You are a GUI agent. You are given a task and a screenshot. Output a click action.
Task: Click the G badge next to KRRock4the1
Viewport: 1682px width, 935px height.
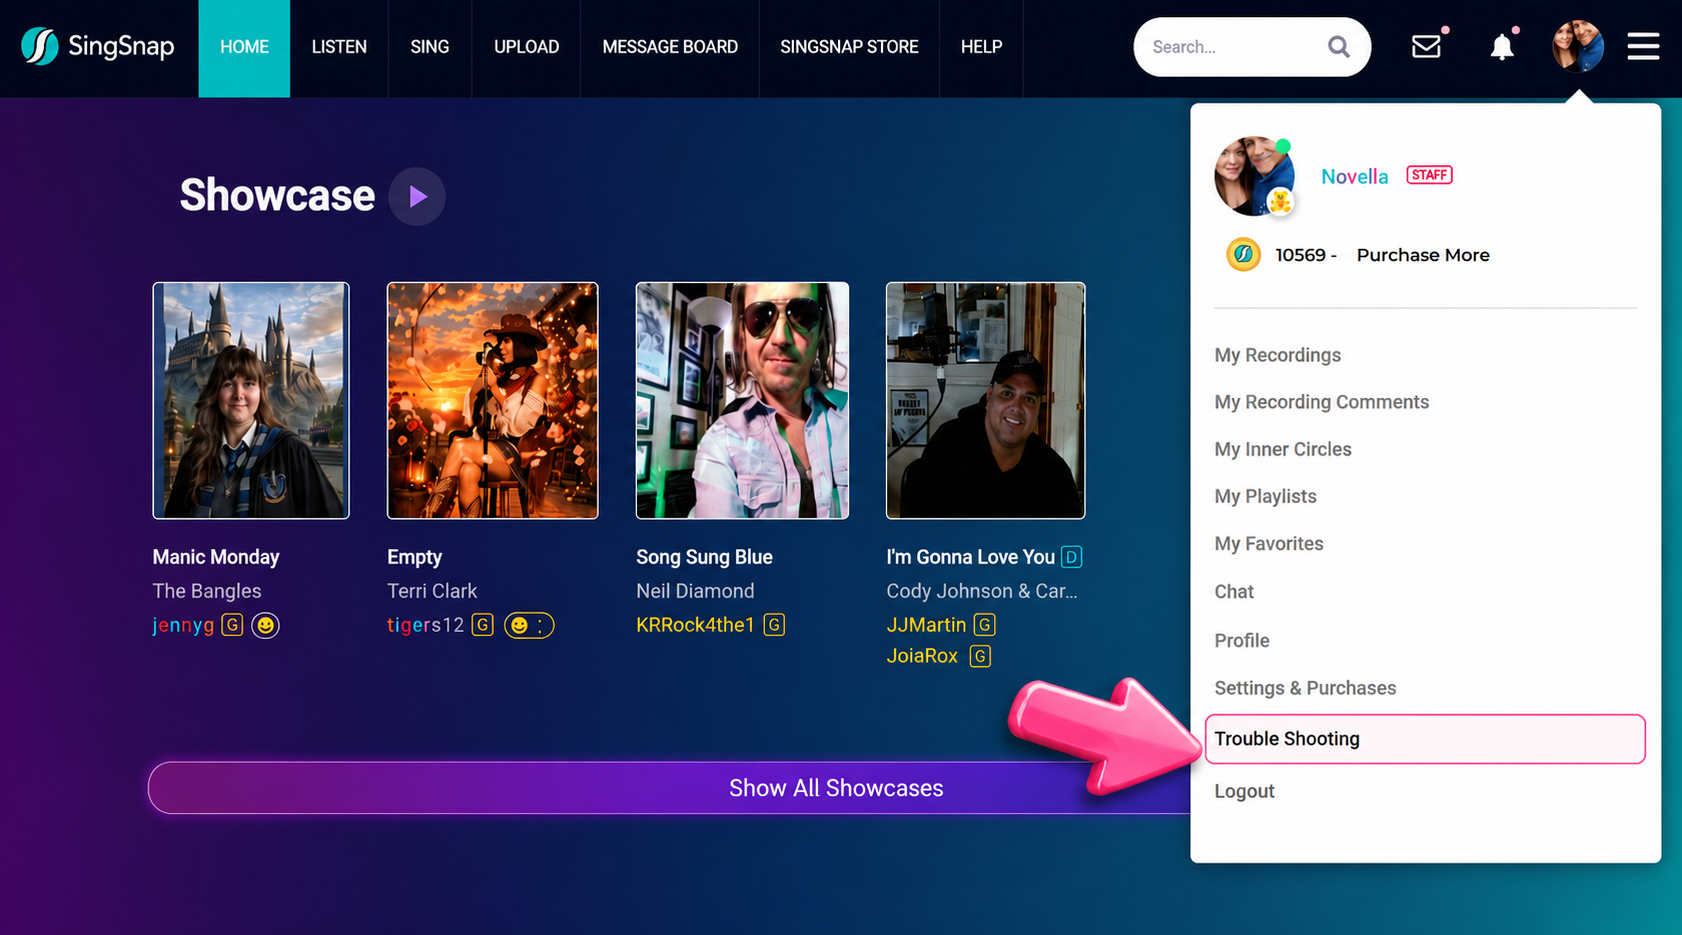point(774,625)
